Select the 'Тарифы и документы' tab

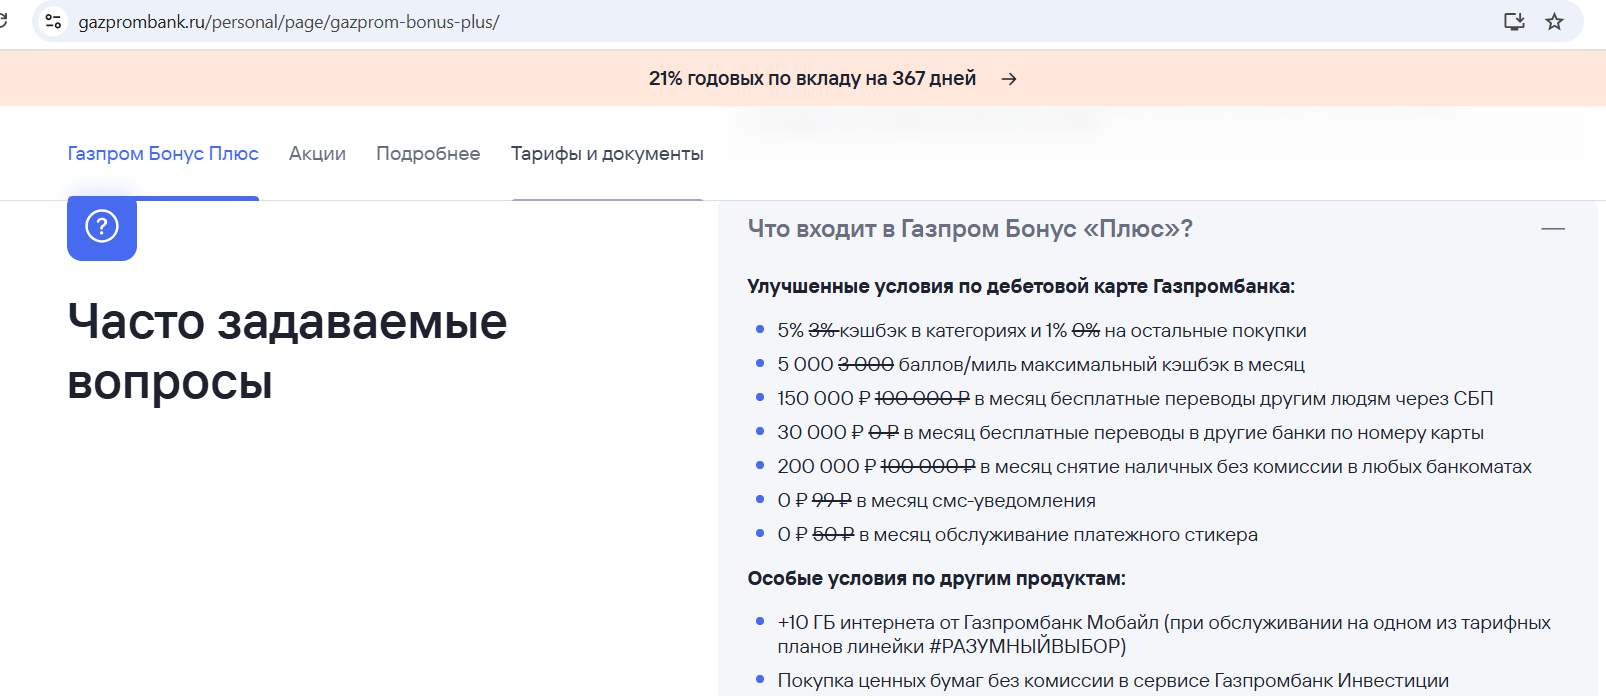pos(607,154)
